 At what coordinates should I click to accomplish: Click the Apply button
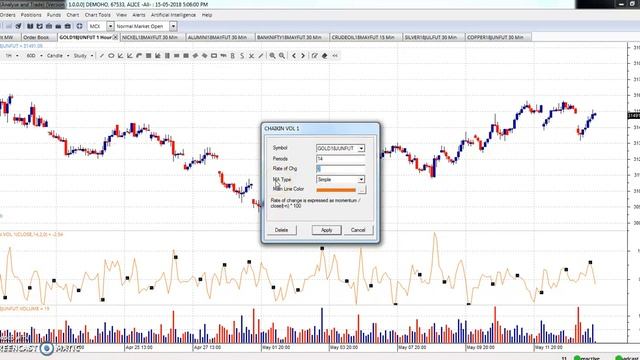[326, 230]
